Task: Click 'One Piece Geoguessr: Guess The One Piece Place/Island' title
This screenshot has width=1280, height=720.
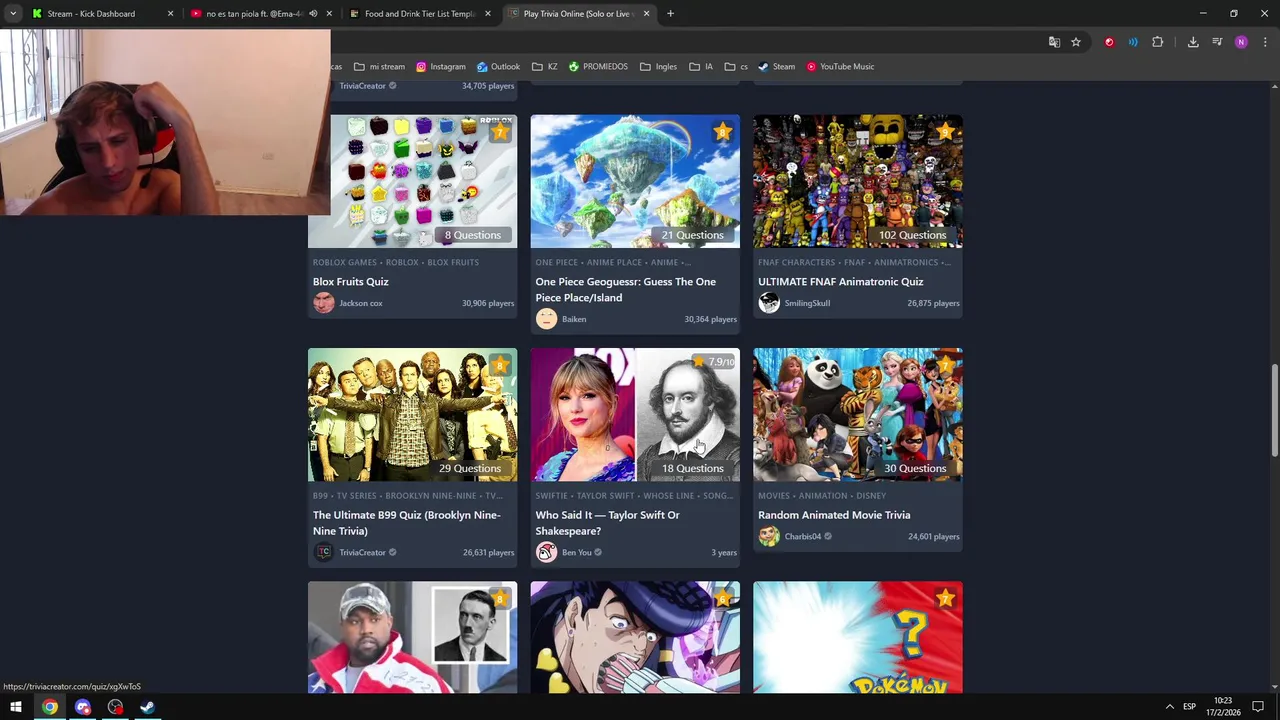Action: [x=625, y=290]
